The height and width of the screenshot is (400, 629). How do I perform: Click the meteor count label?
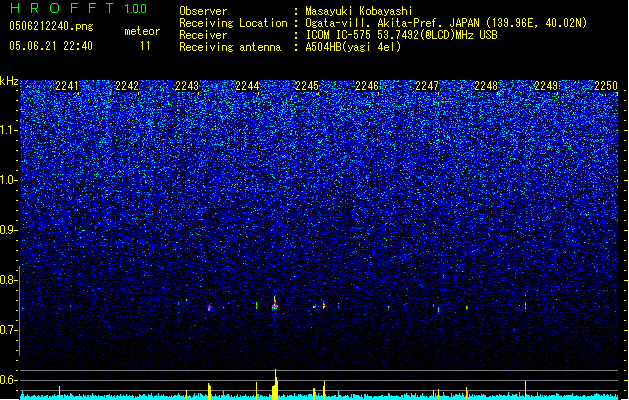tap(142, 31)
